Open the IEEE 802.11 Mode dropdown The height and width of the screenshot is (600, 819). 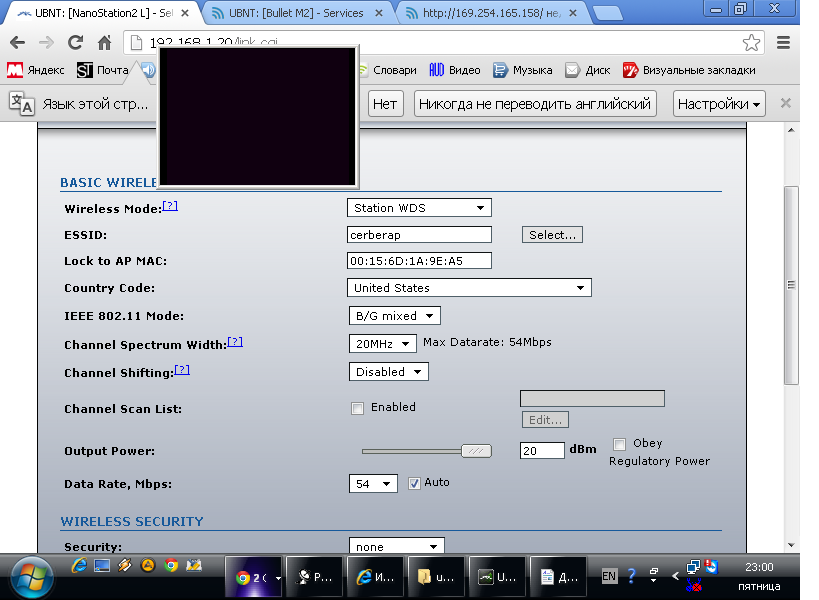(x=394, y=315)
